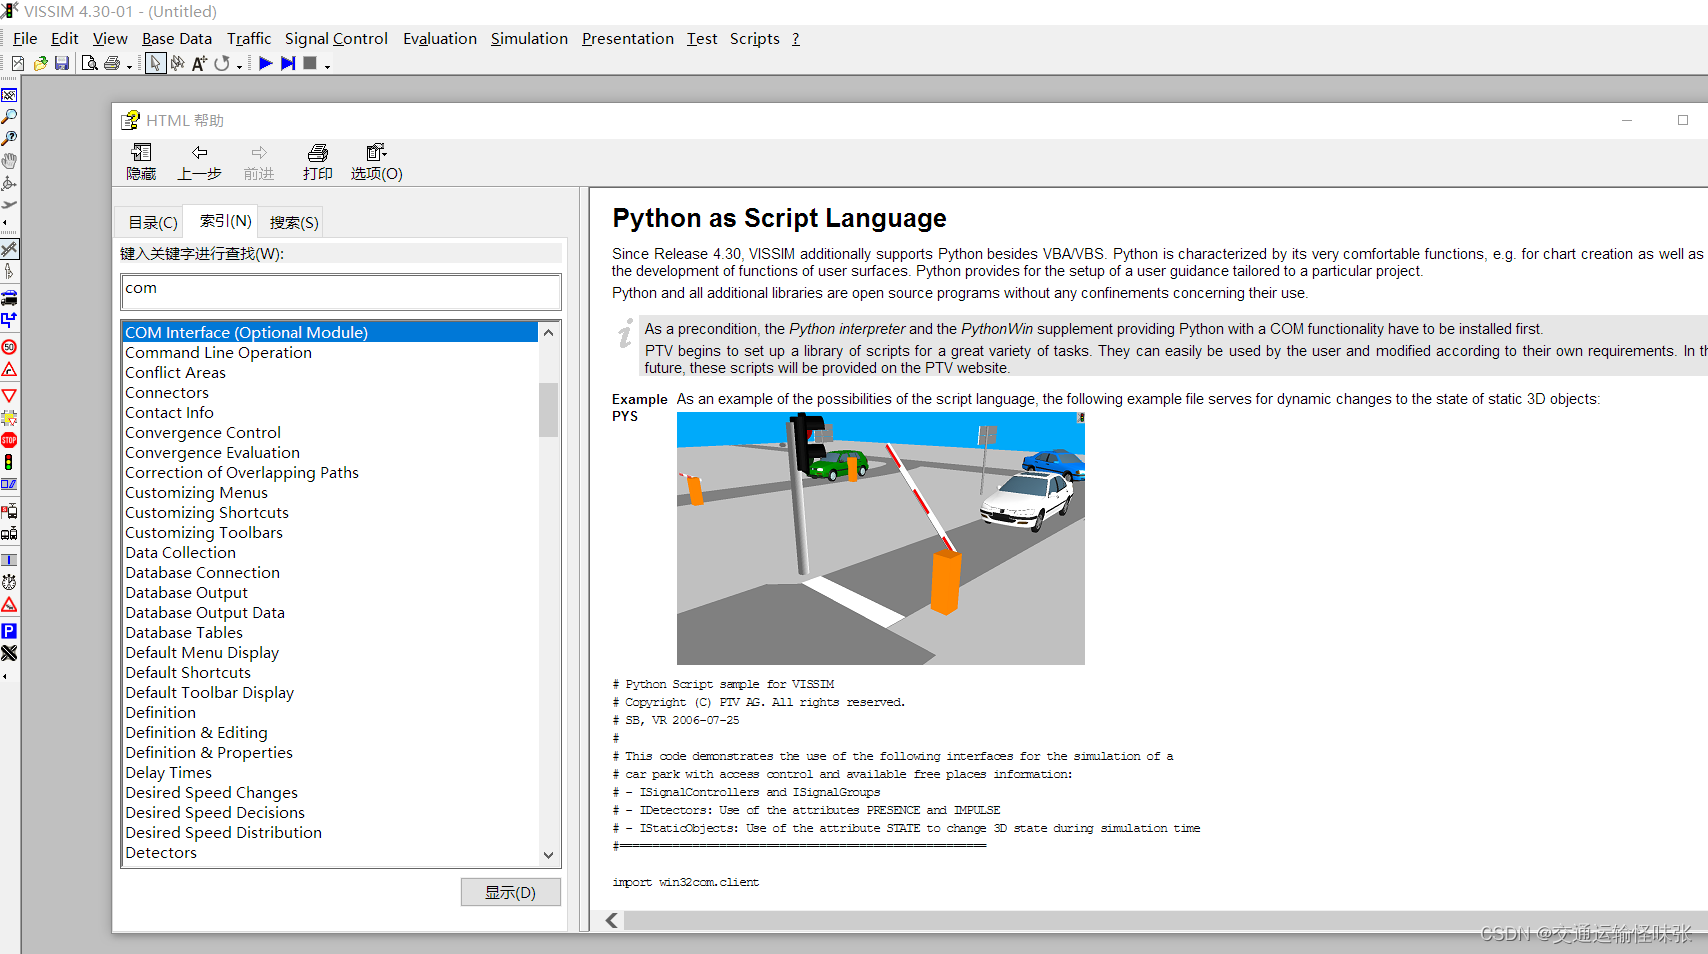The image size is (1708, 954).
Task: Click the index list scroll-up arrow
Action: (548, 332)
